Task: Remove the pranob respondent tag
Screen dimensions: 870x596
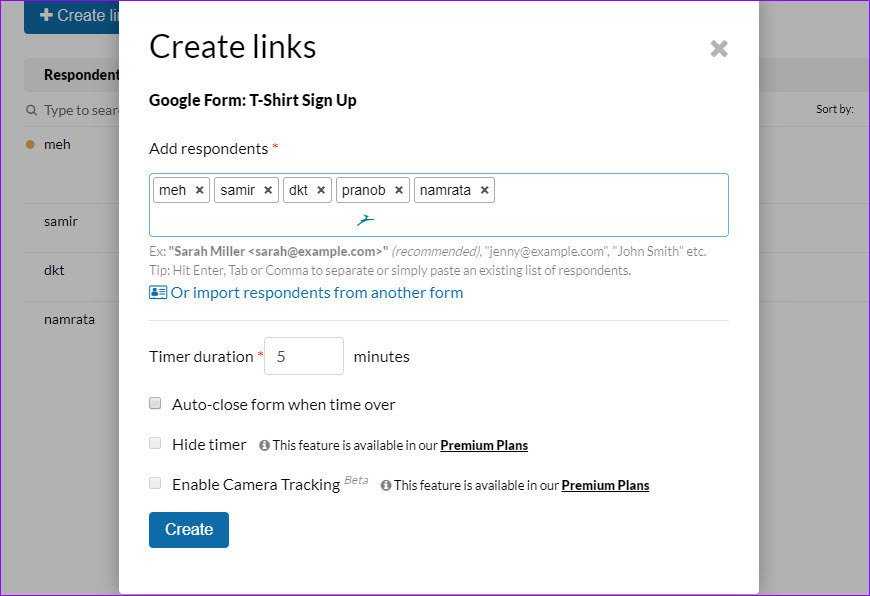Action: click(x=399, y=190)
